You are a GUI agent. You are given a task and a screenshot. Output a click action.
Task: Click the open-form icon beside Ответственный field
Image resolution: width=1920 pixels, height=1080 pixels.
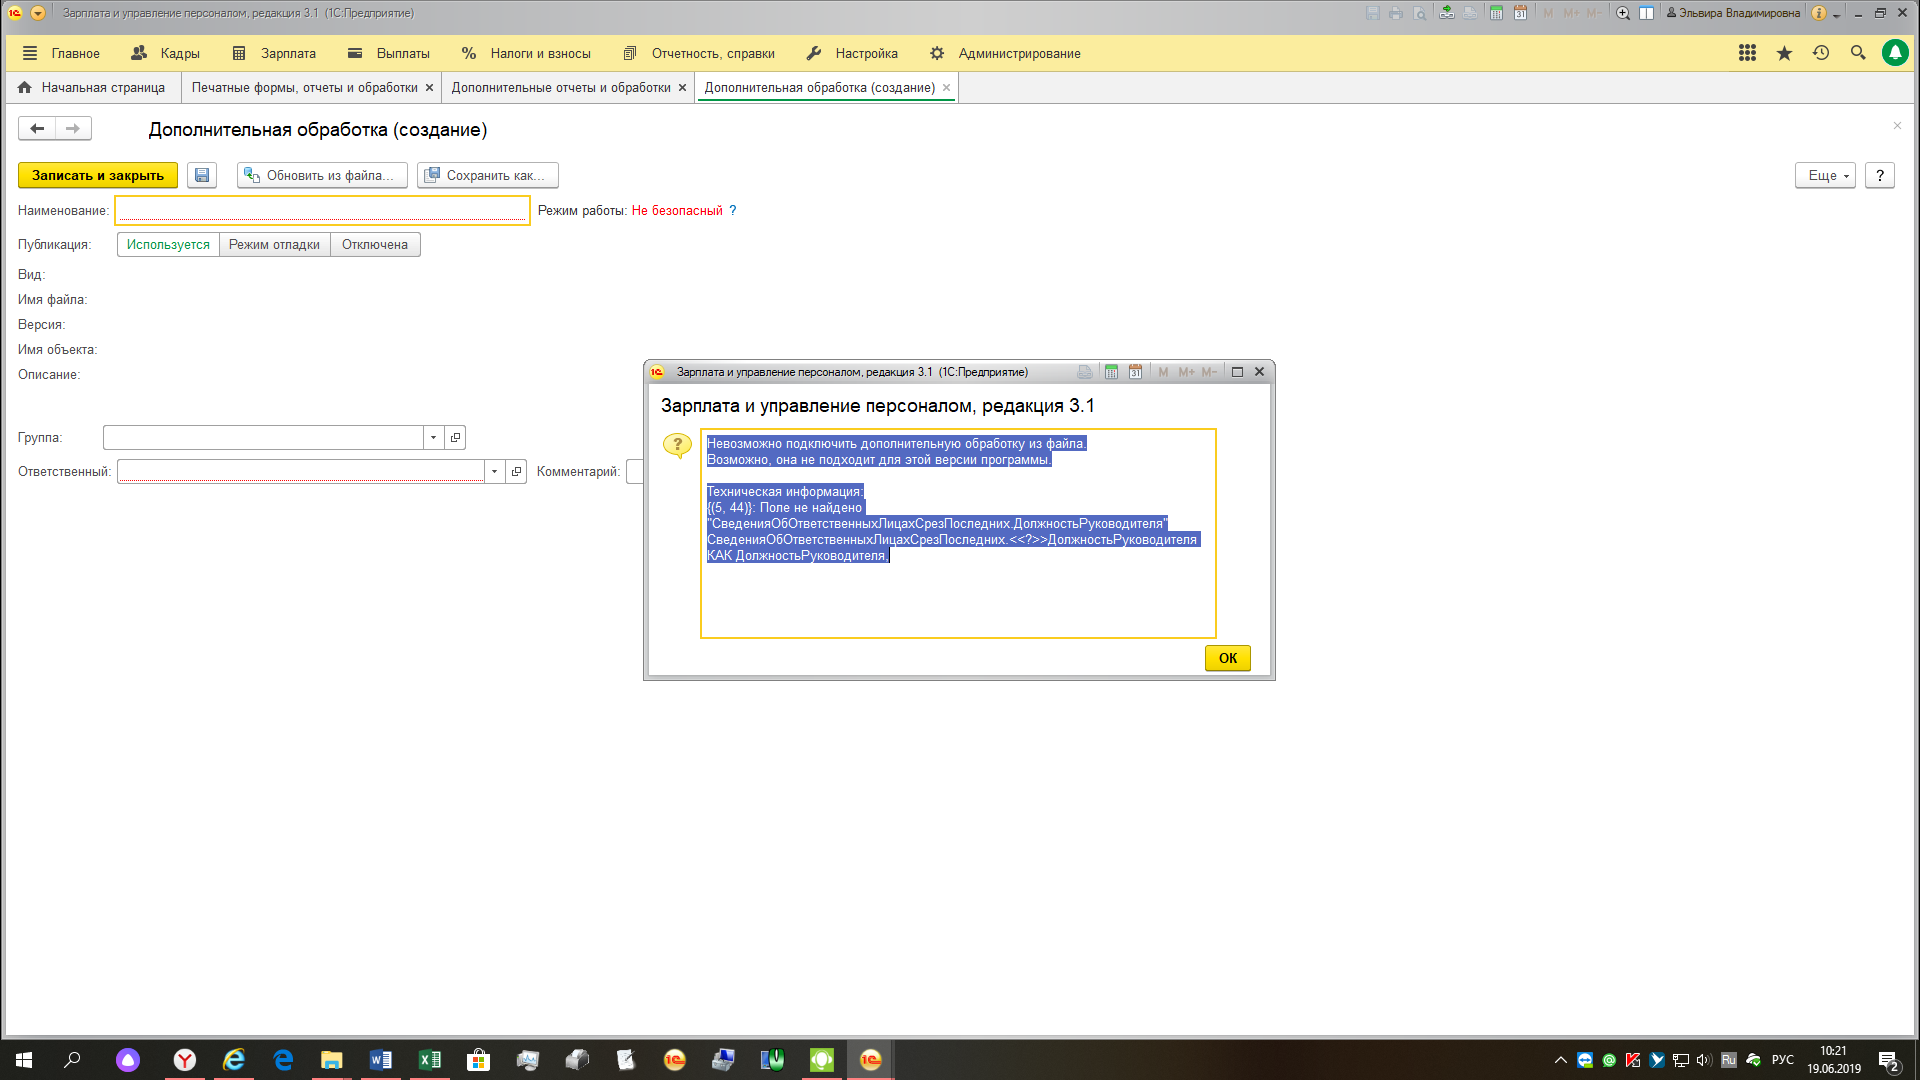(x=516, y=472)
